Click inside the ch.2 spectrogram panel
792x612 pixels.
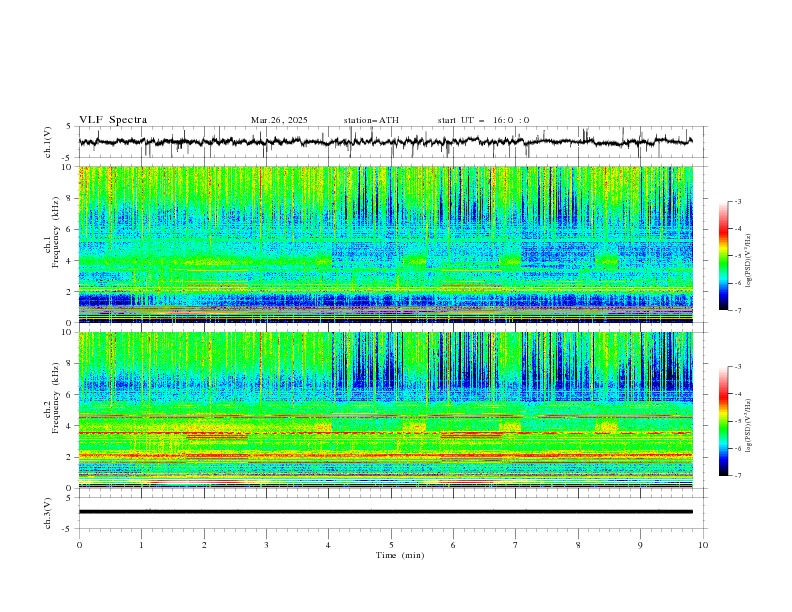(386, 410)
